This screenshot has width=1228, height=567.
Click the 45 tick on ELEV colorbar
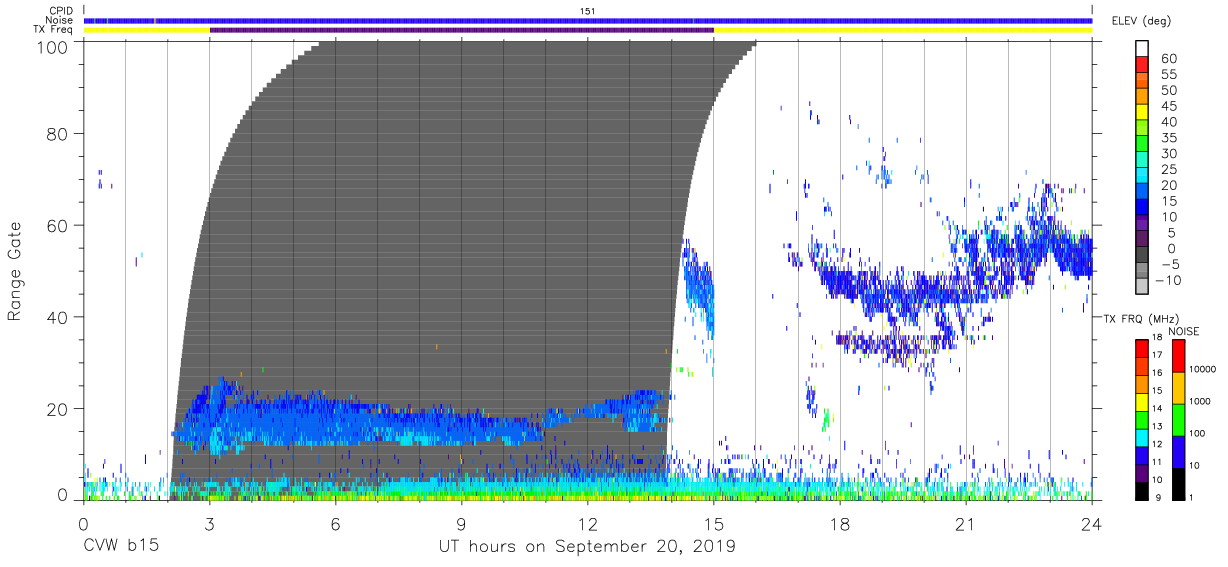[x=1169, y=106]
